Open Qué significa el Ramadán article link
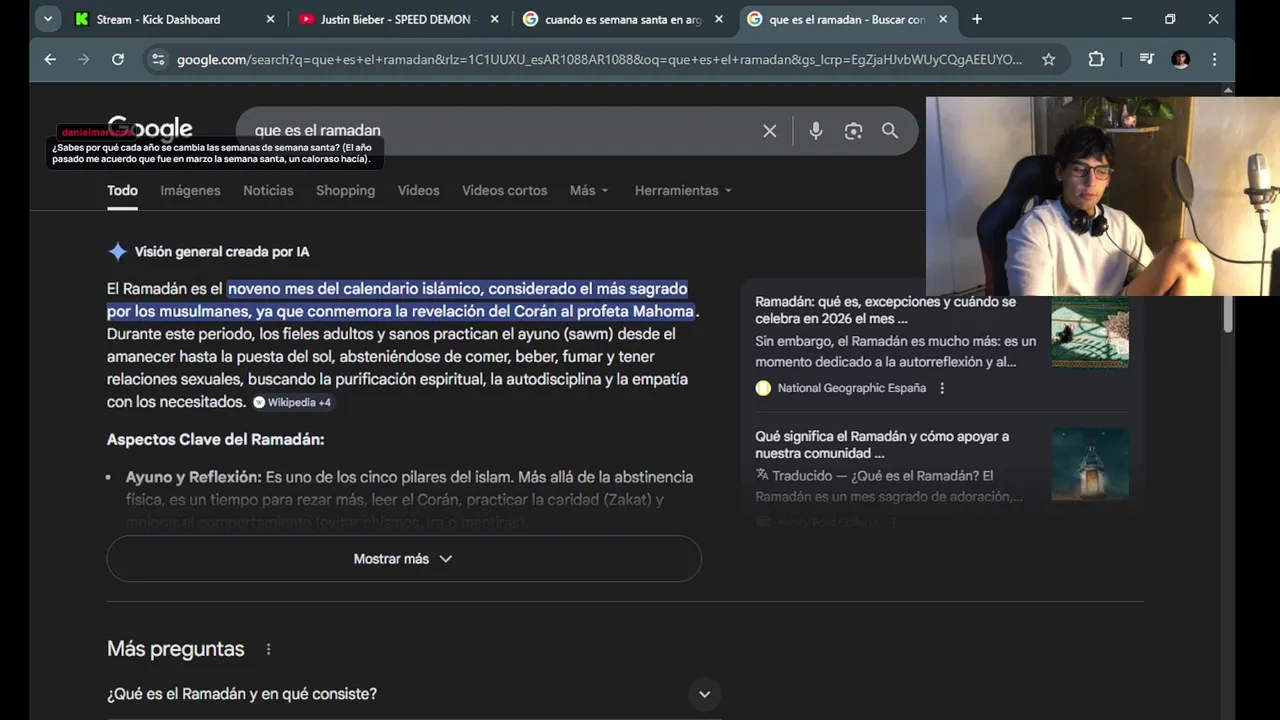This screenshot has height=720, width=1280. coord(882,445)
